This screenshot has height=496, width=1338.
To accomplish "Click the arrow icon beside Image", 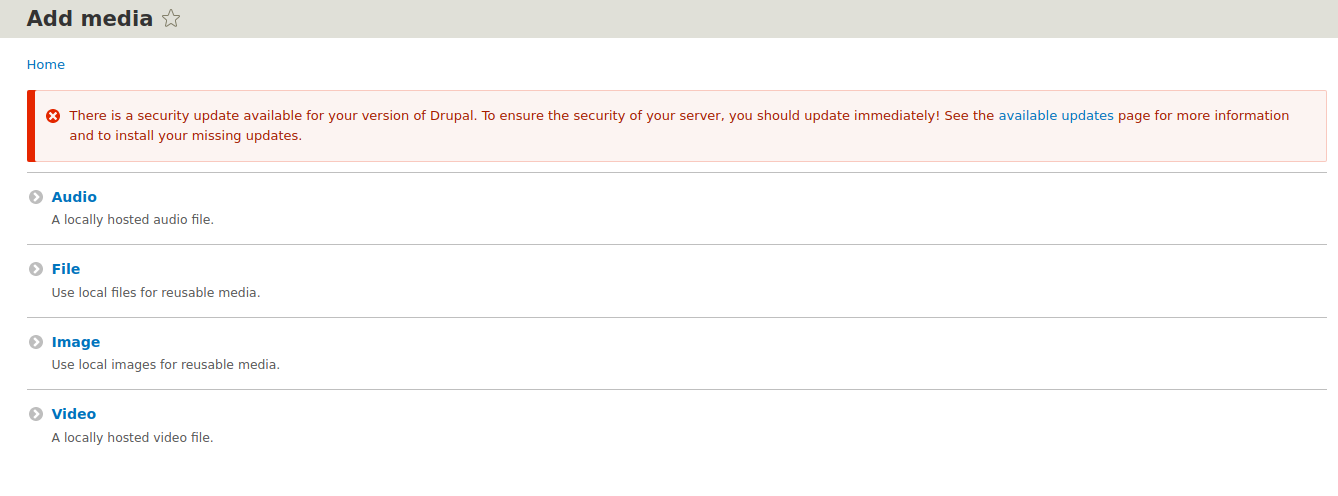I will [x=36, y=342].
